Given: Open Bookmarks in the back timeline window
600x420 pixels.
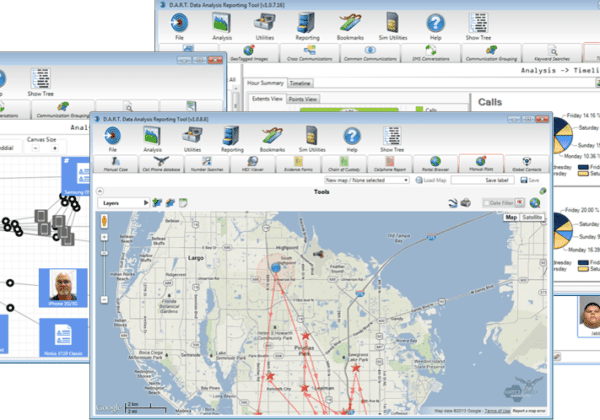Looking at the screenshot, I should pyautogui.click(x=350, y=26).
